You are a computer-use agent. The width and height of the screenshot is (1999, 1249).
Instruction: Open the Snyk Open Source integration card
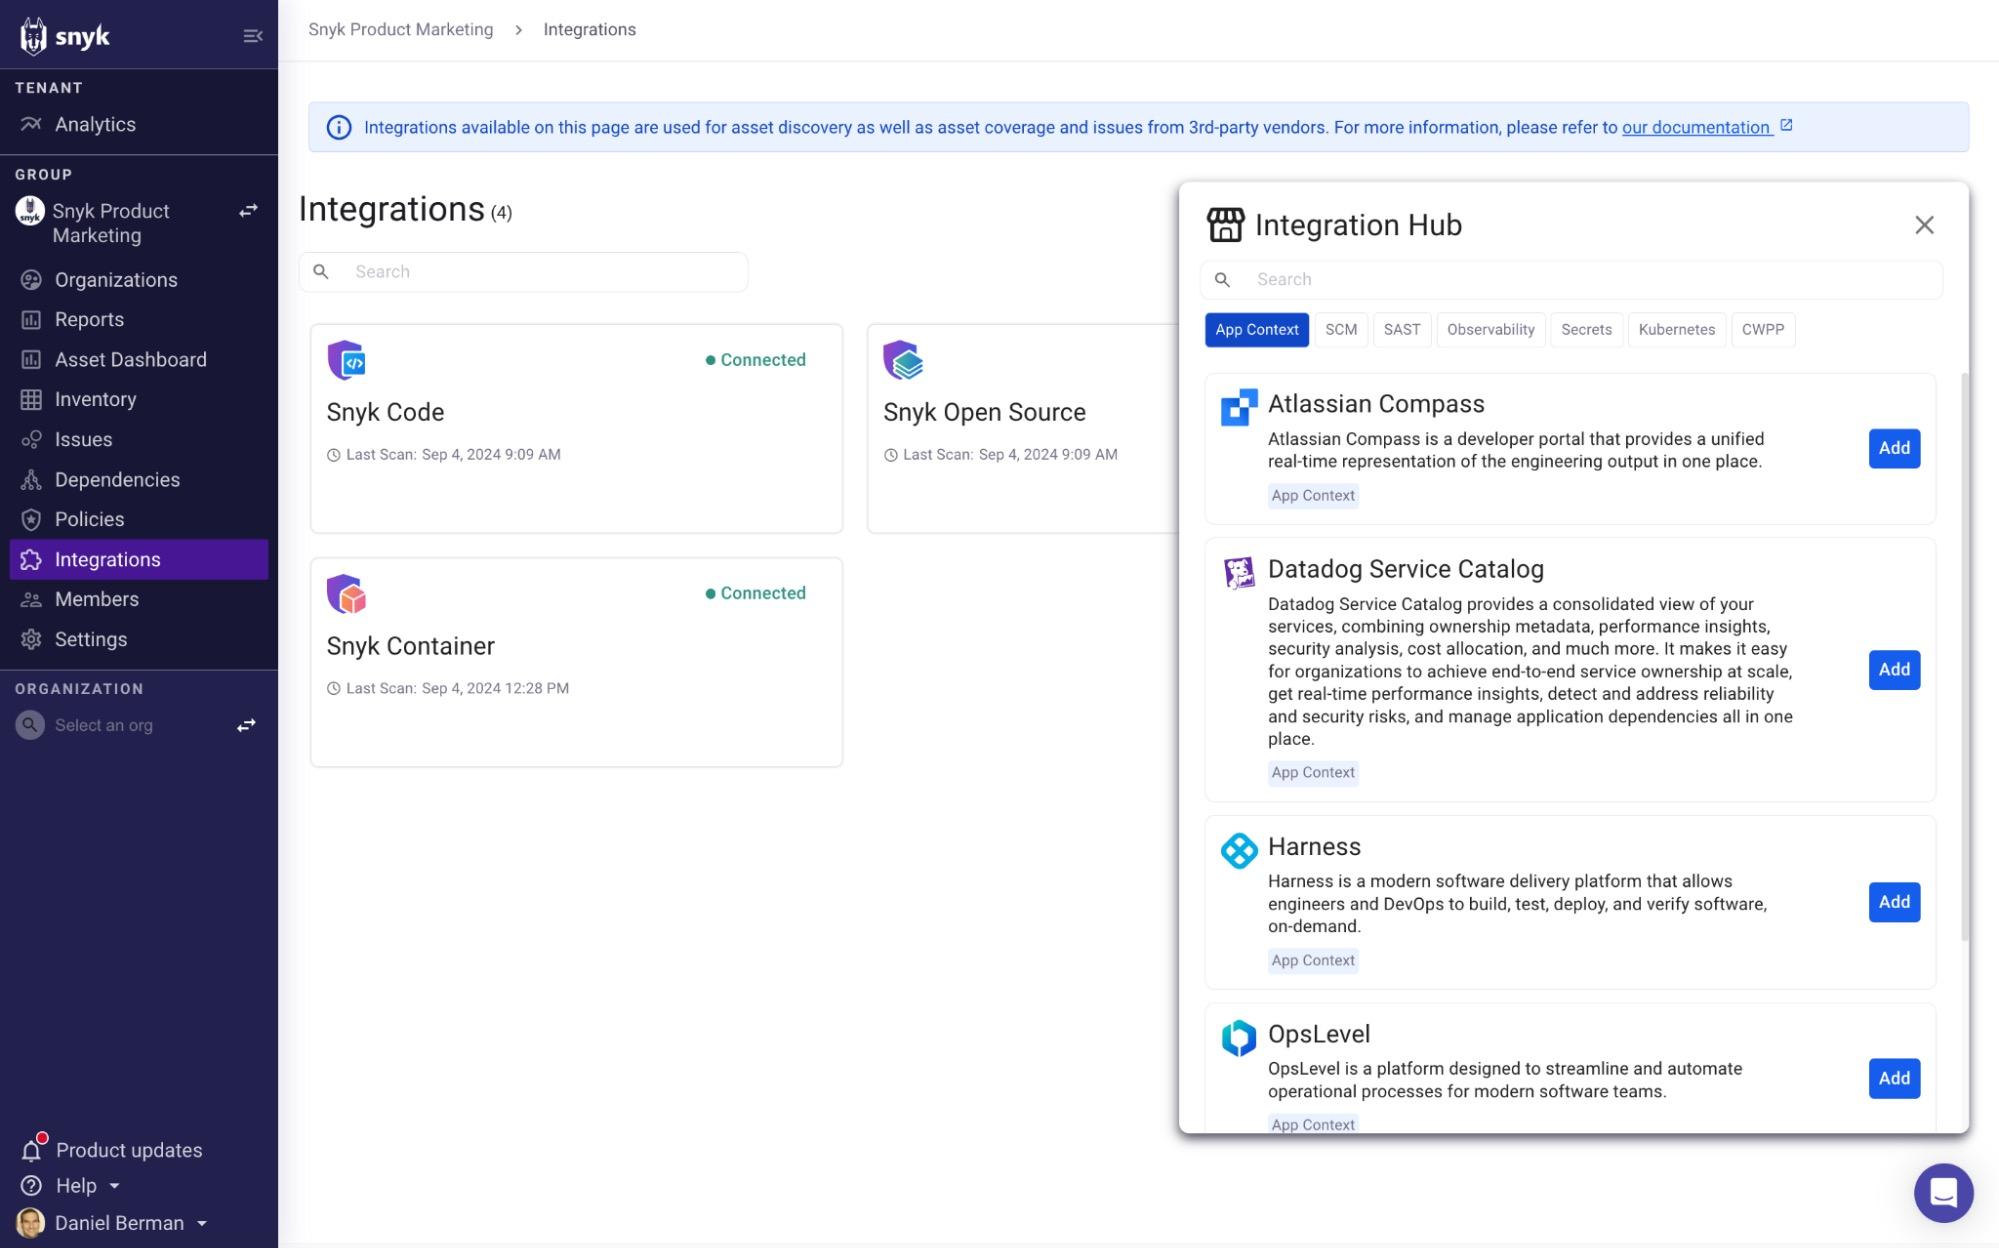[x=1024, y=428]
